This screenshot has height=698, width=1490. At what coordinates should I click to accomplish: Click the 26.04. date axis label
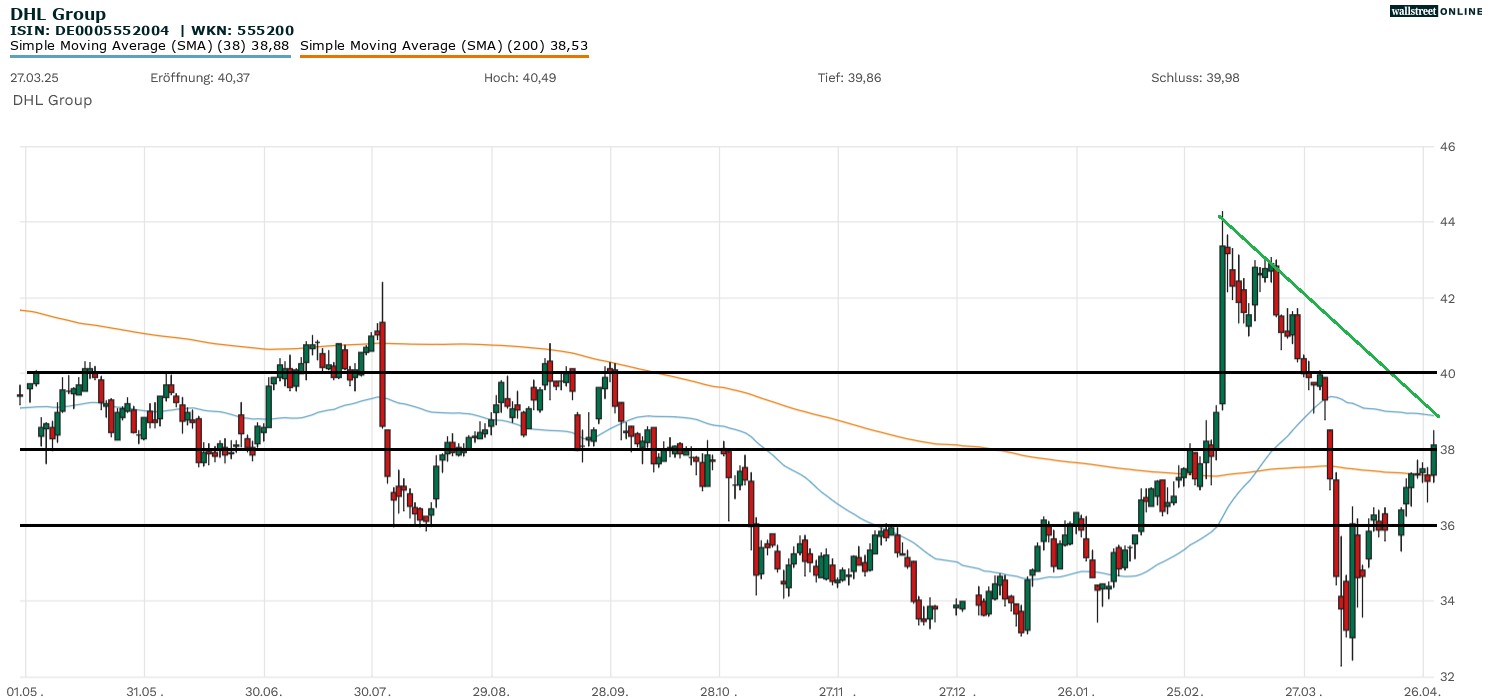1422,691
